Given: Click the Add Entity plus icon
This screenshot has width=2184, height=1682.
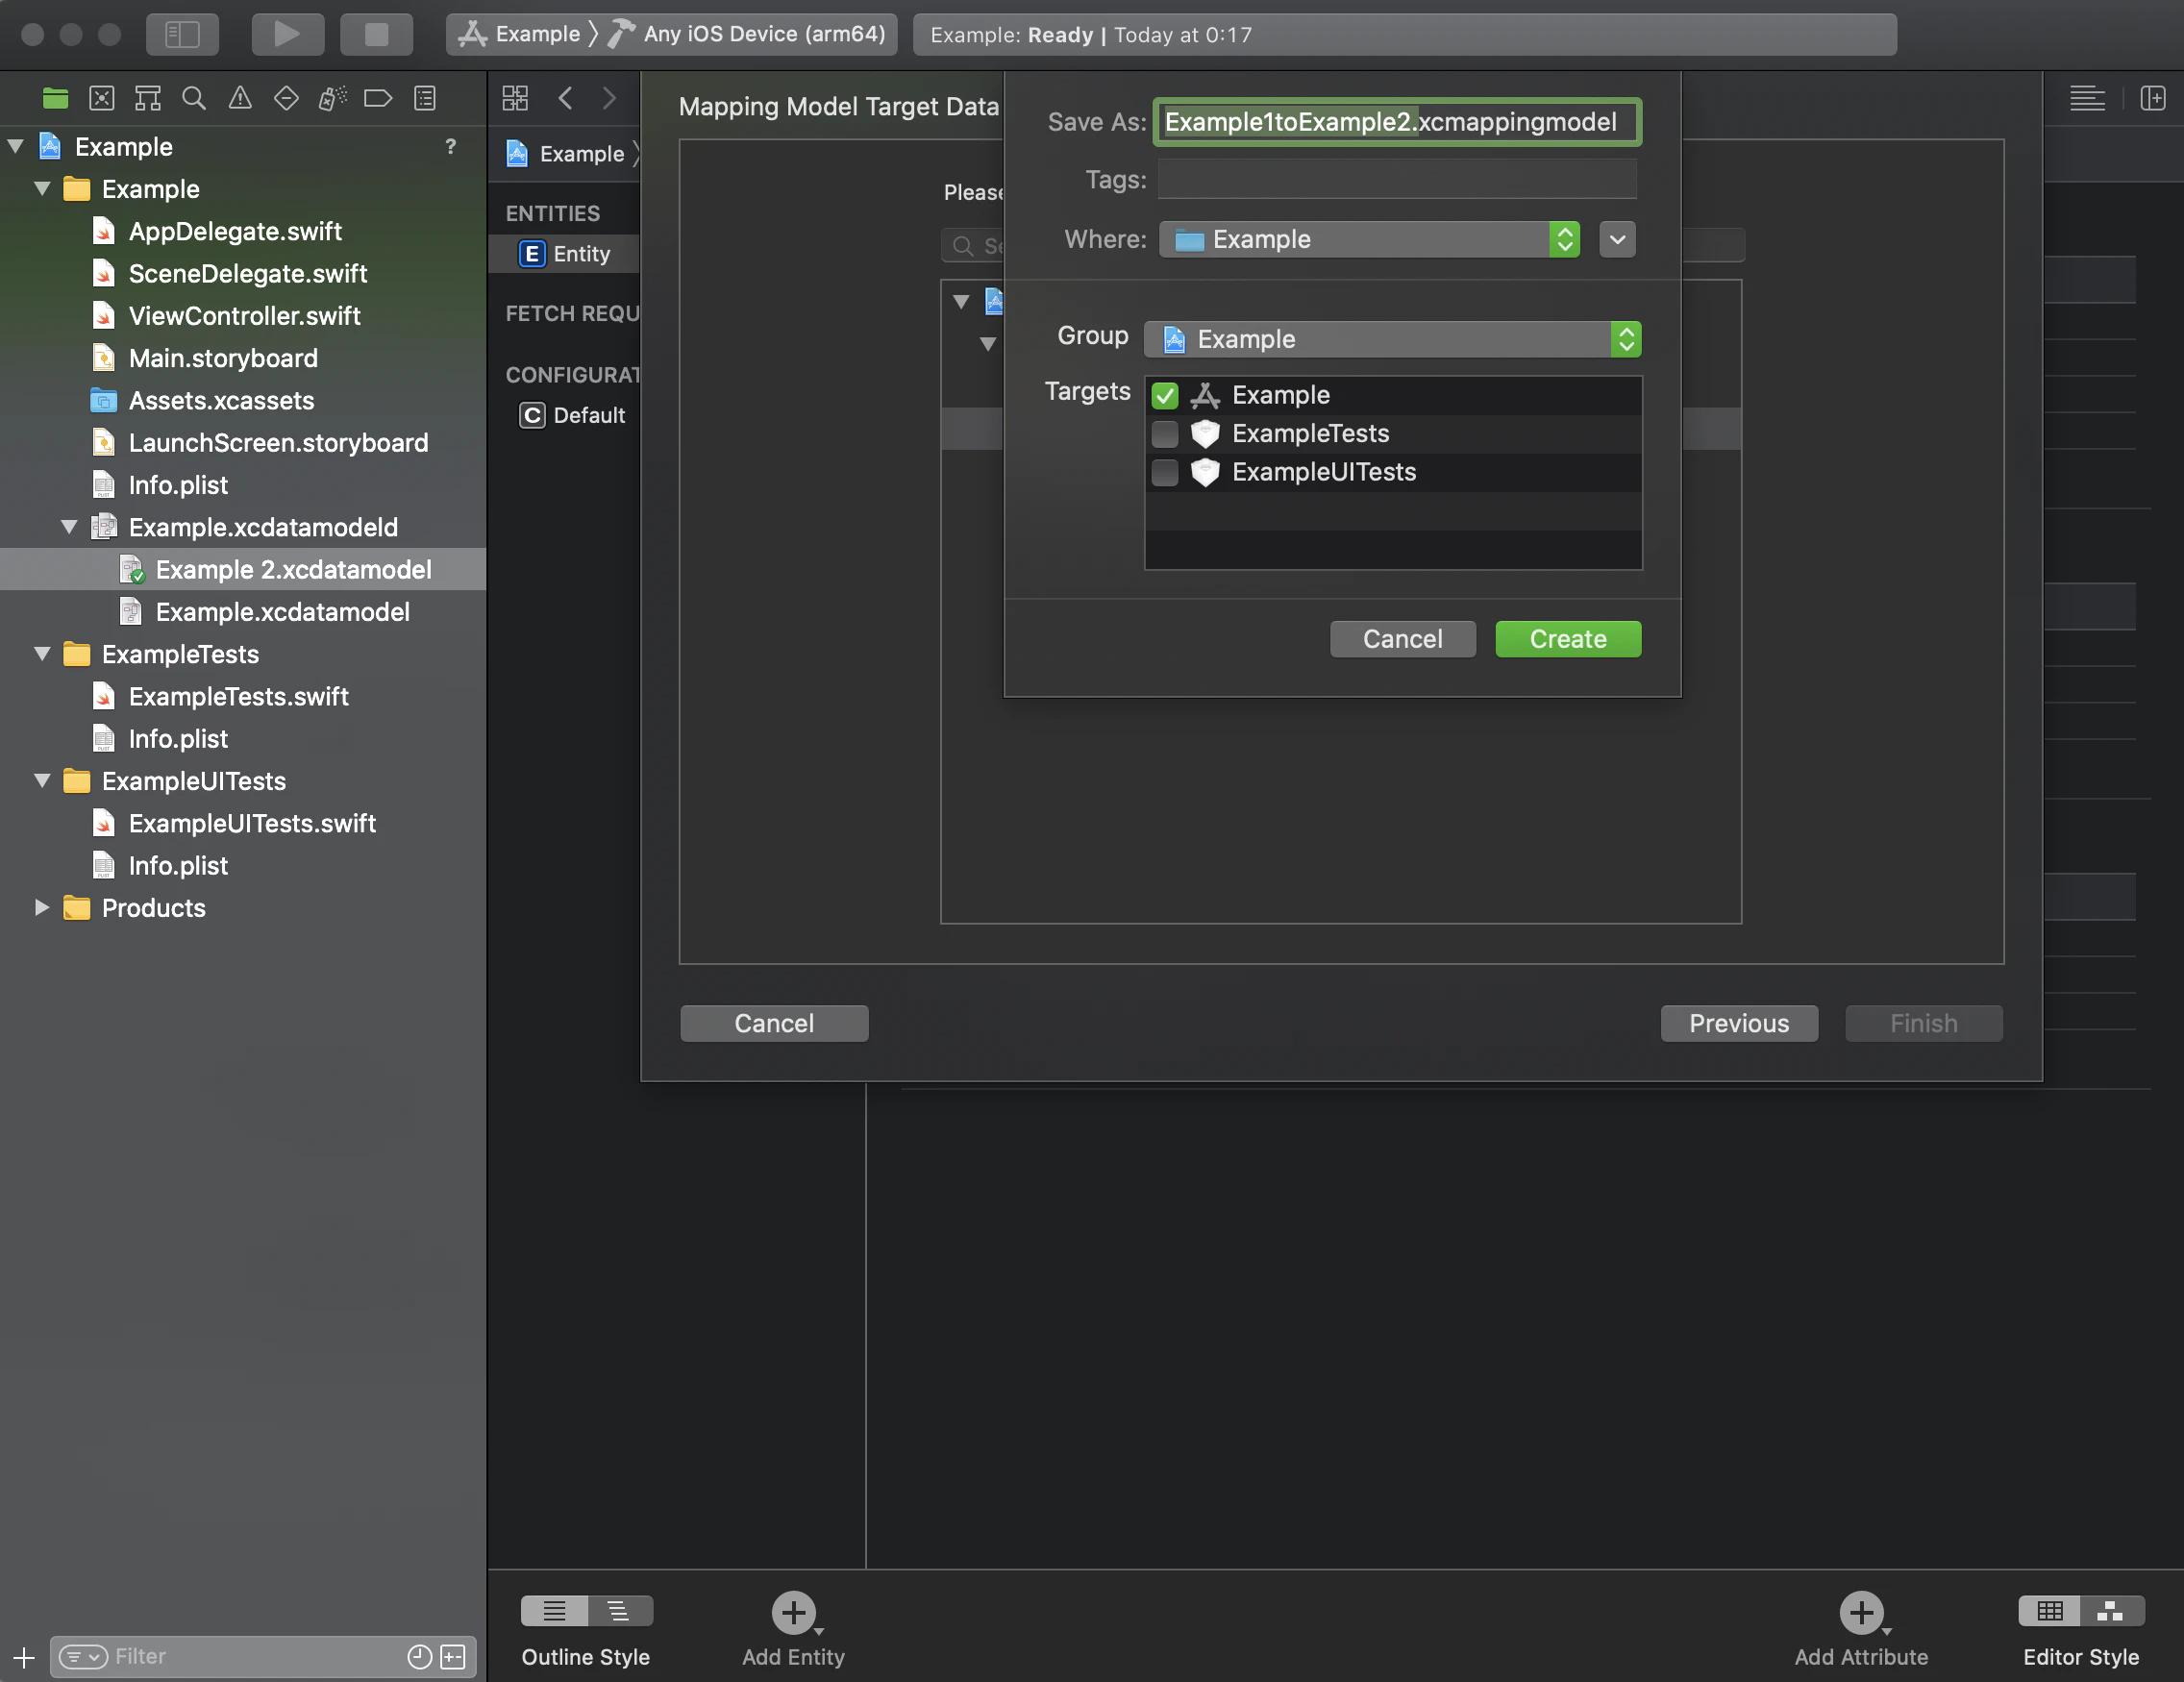Looking at the screenshot, I should point(794,1612).
